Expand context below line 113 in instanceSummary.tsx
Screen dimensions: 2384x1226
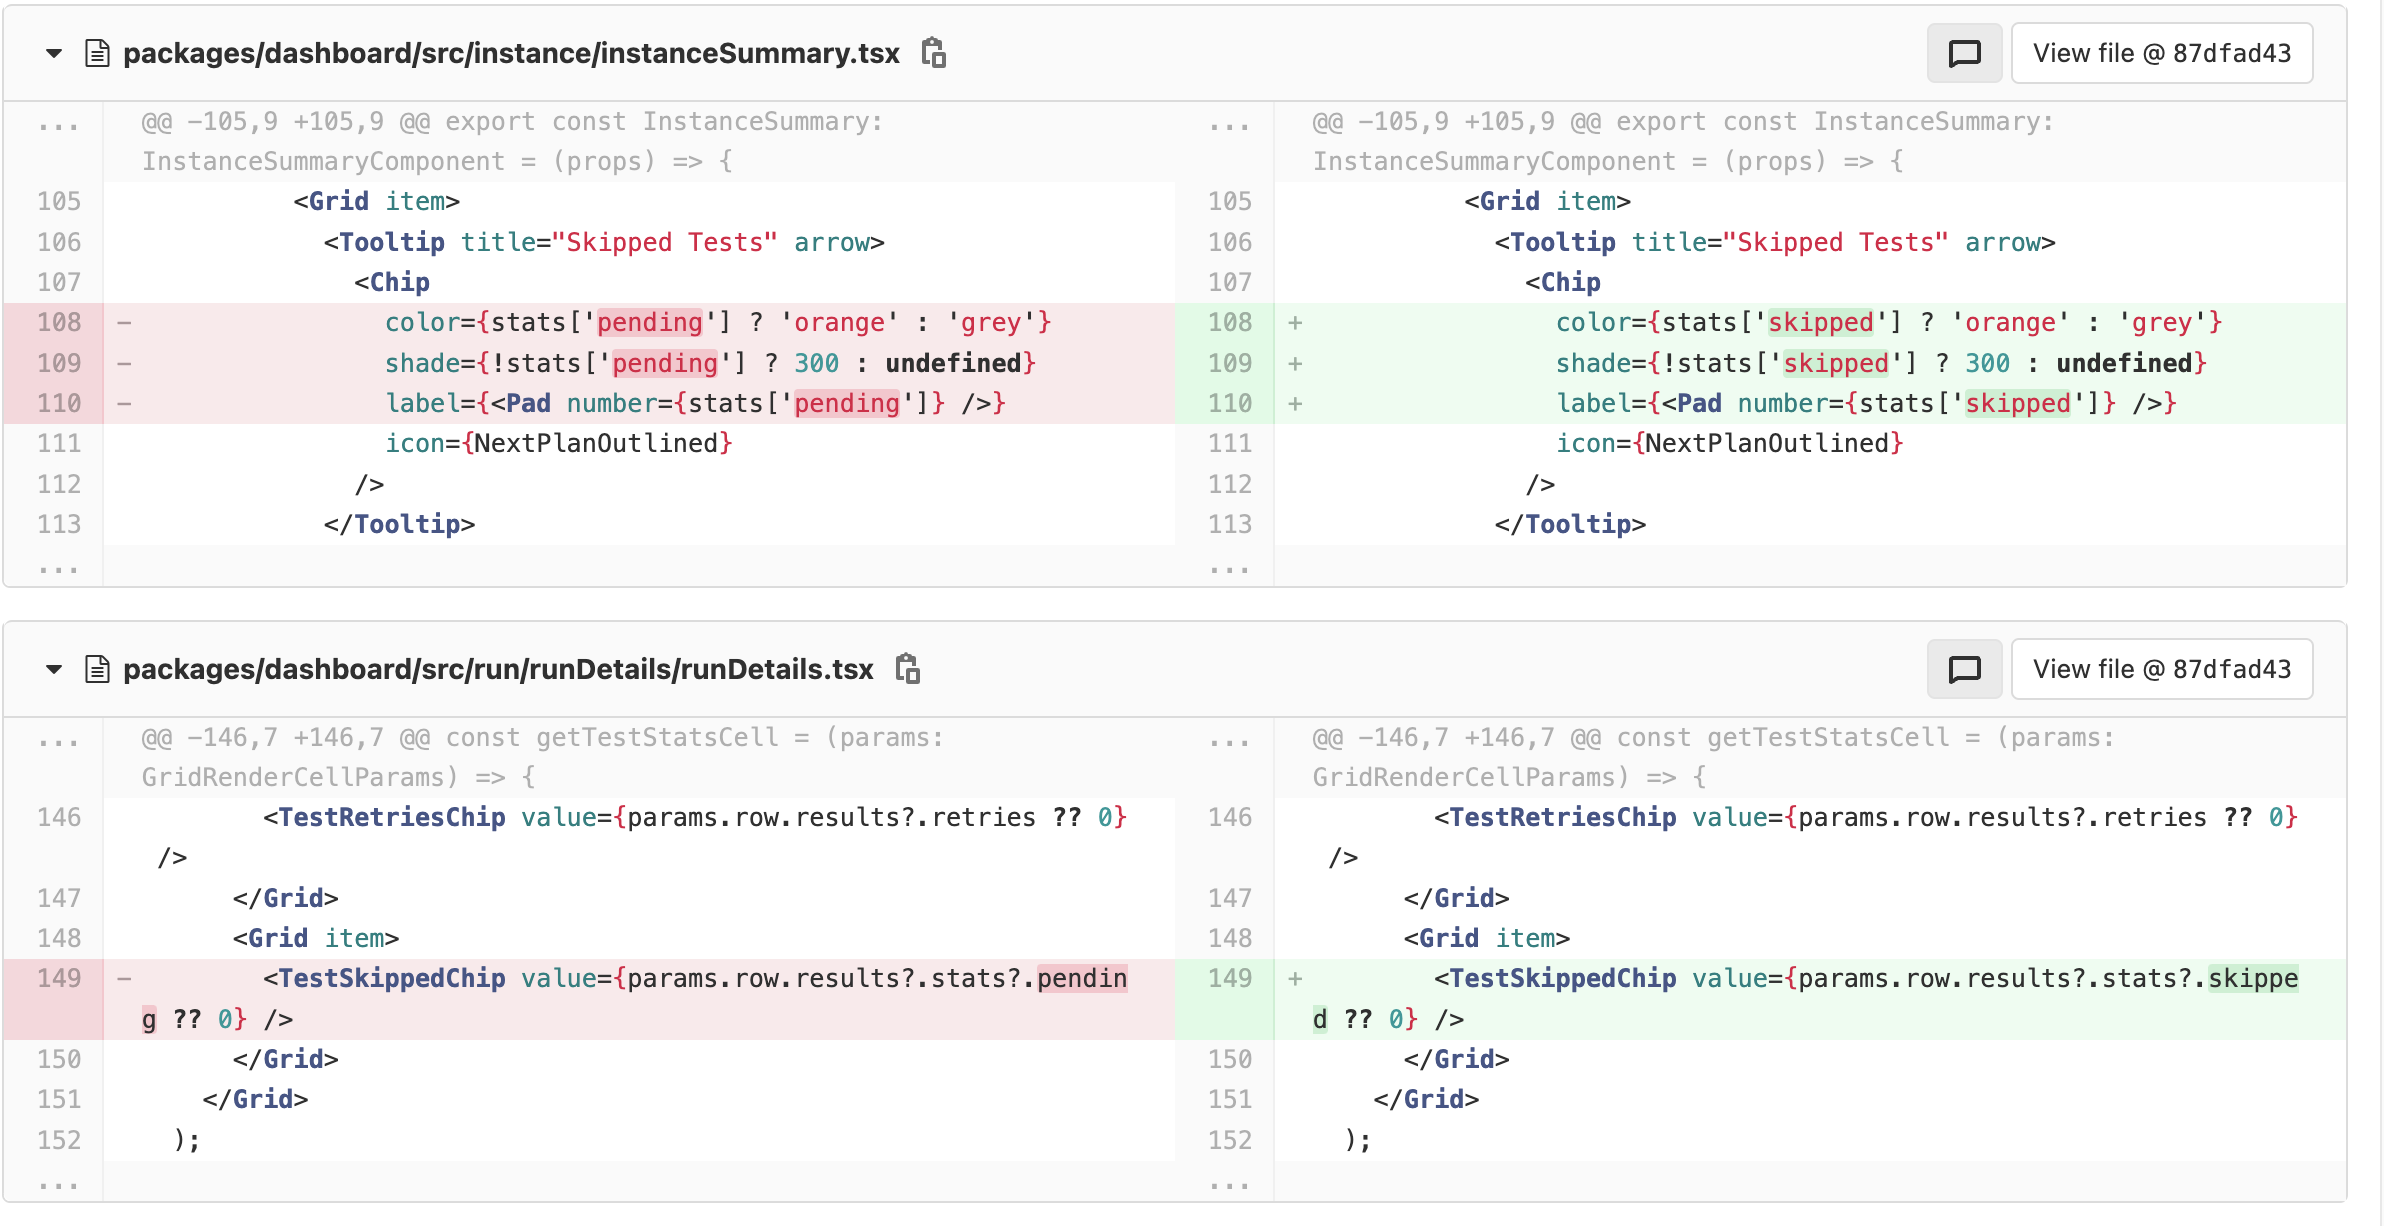click(x=59, y=568)
